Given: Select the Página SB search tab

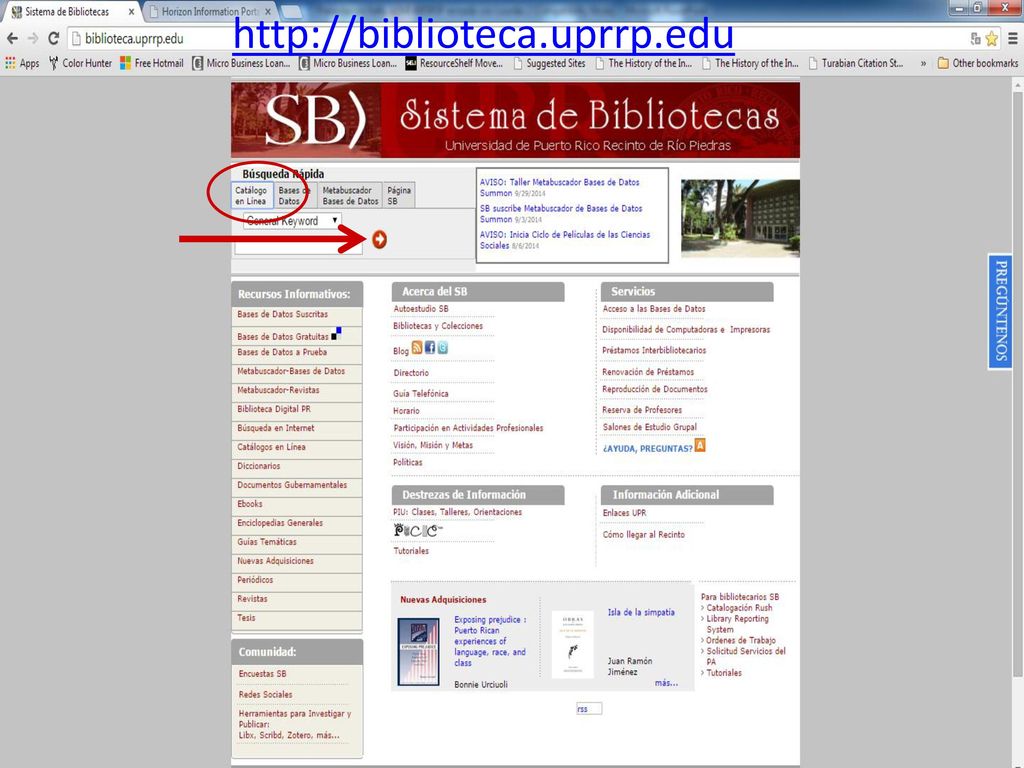Looking at the screenshot, I should [x=399, y=196].
